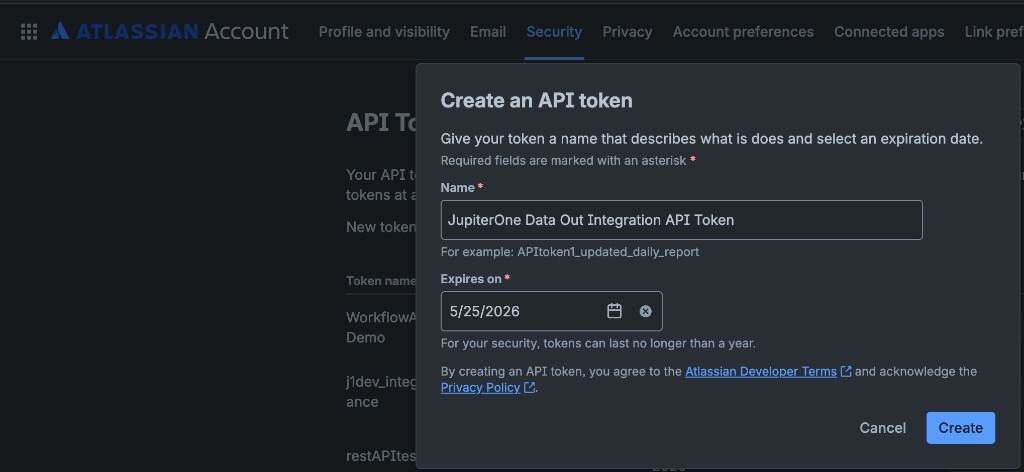This screenshot has height=472, width=1024.
Task: Open the Connected apps tab
Action: 889,32
